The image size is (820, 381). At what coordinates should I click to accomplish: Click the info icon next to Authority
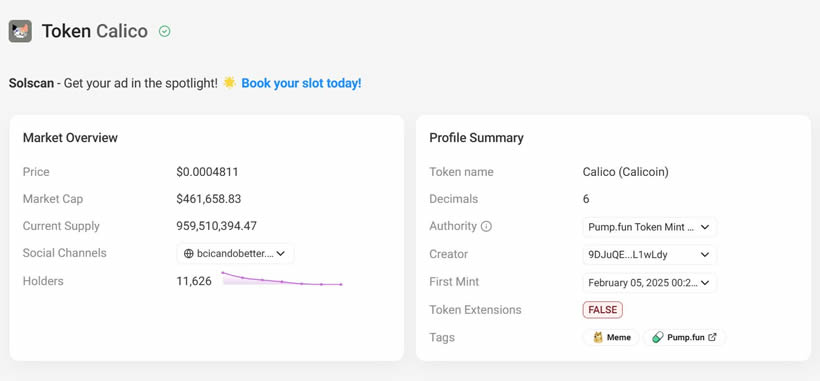[x=486, y=226]
